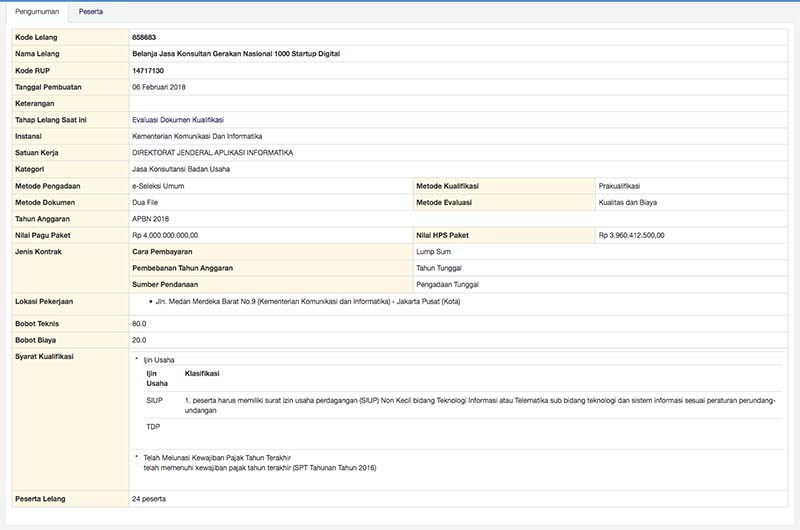
Task: Click the Kode RUP number 14717130
Action: 148,71
